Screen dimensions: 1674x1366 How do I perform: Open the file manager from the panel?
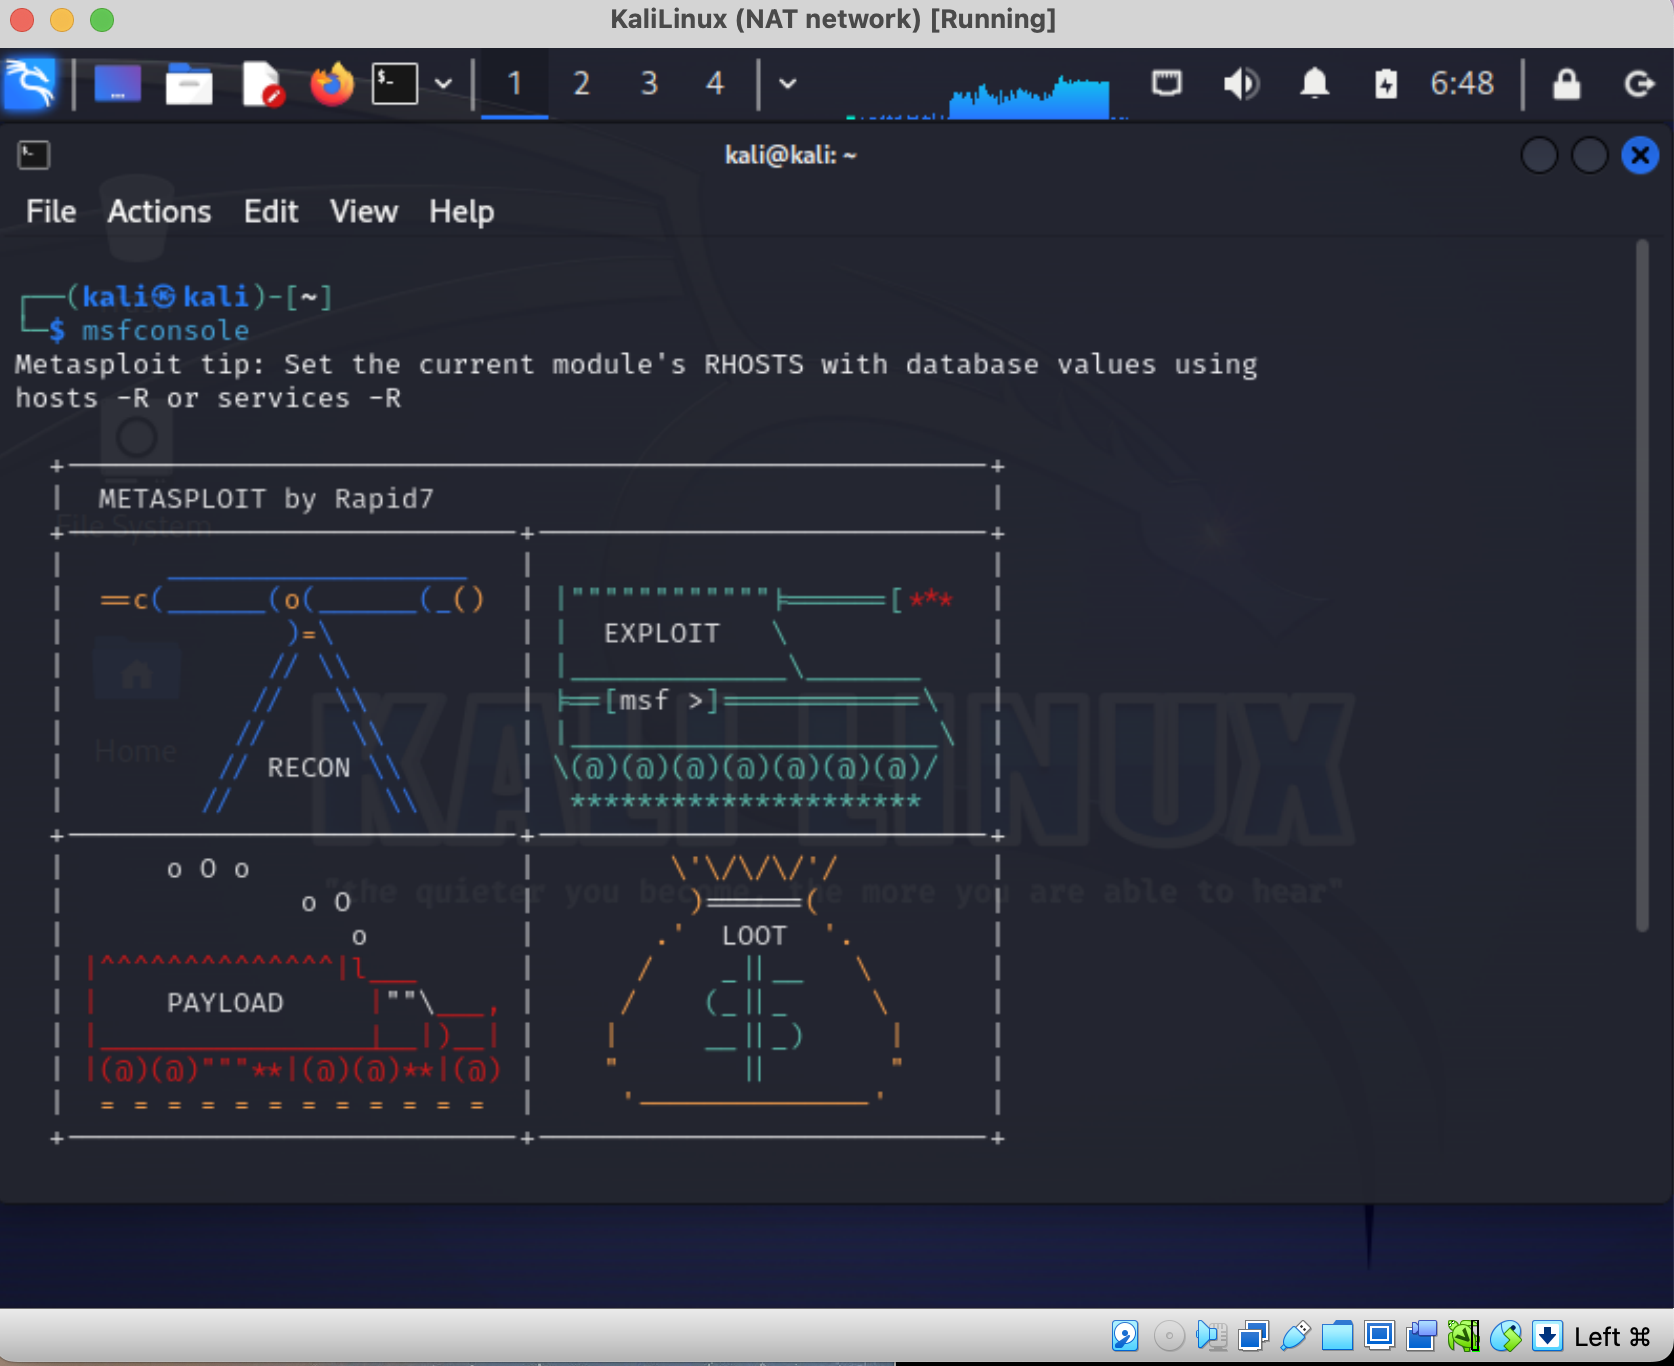[189, 84]
